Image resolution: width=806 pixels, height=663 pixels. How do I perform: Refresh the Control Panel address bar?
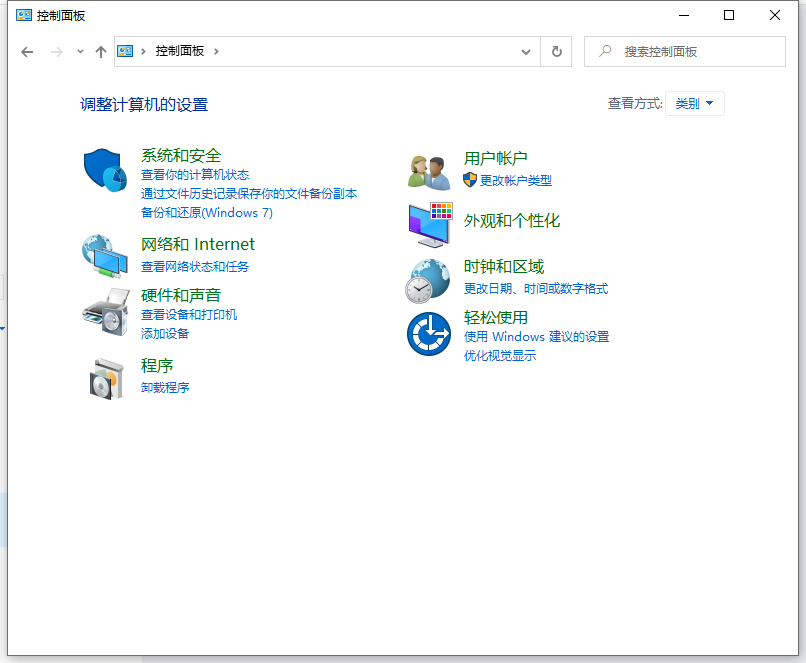(x=557, y=51)
